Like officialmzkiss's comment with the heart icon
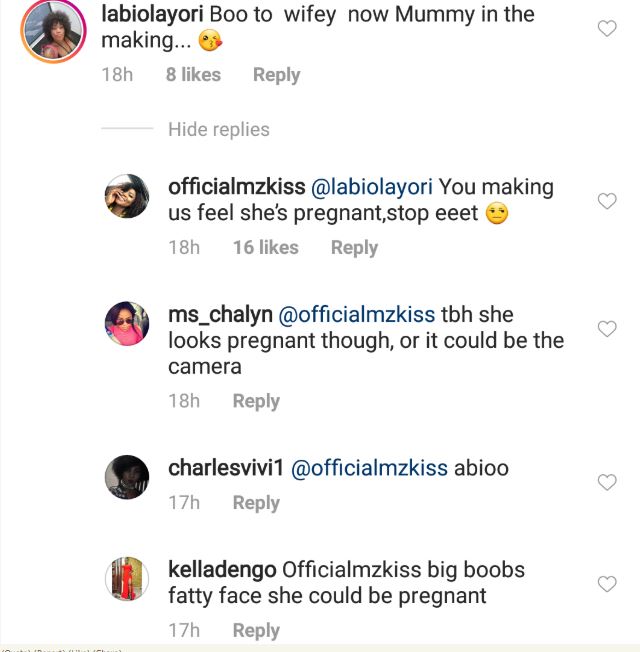Screen dimensions: 640x652 point(606,201)
